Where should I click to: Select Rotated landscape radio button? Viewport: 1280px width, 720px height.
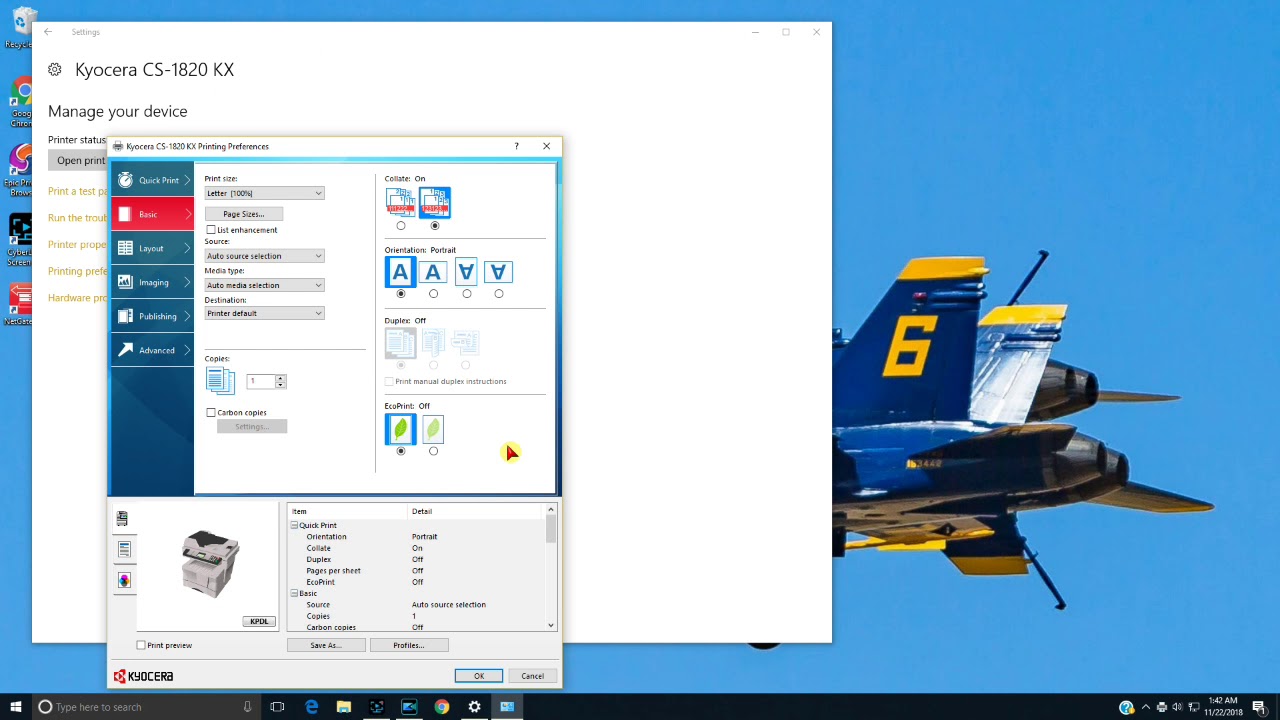pyautogui.click(x=499, y=294)
